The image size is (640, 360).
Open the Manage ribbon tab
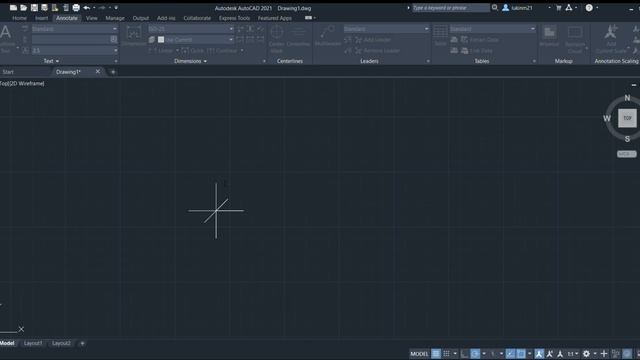[x=115, y=18]
